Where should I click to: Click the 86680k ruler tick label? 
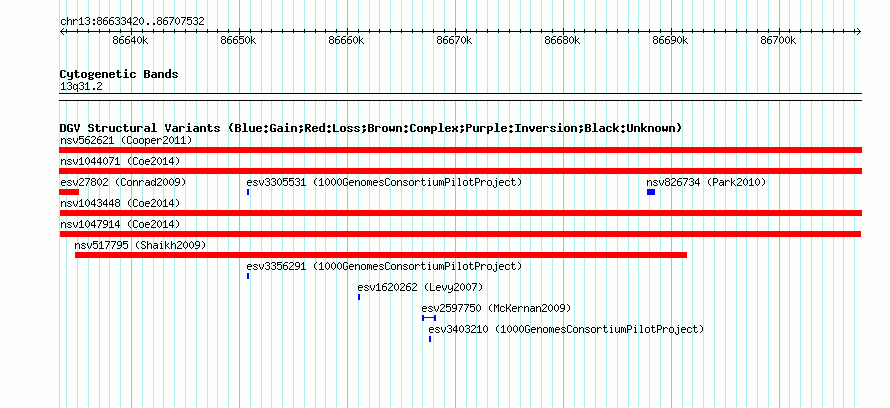(562, 41)
